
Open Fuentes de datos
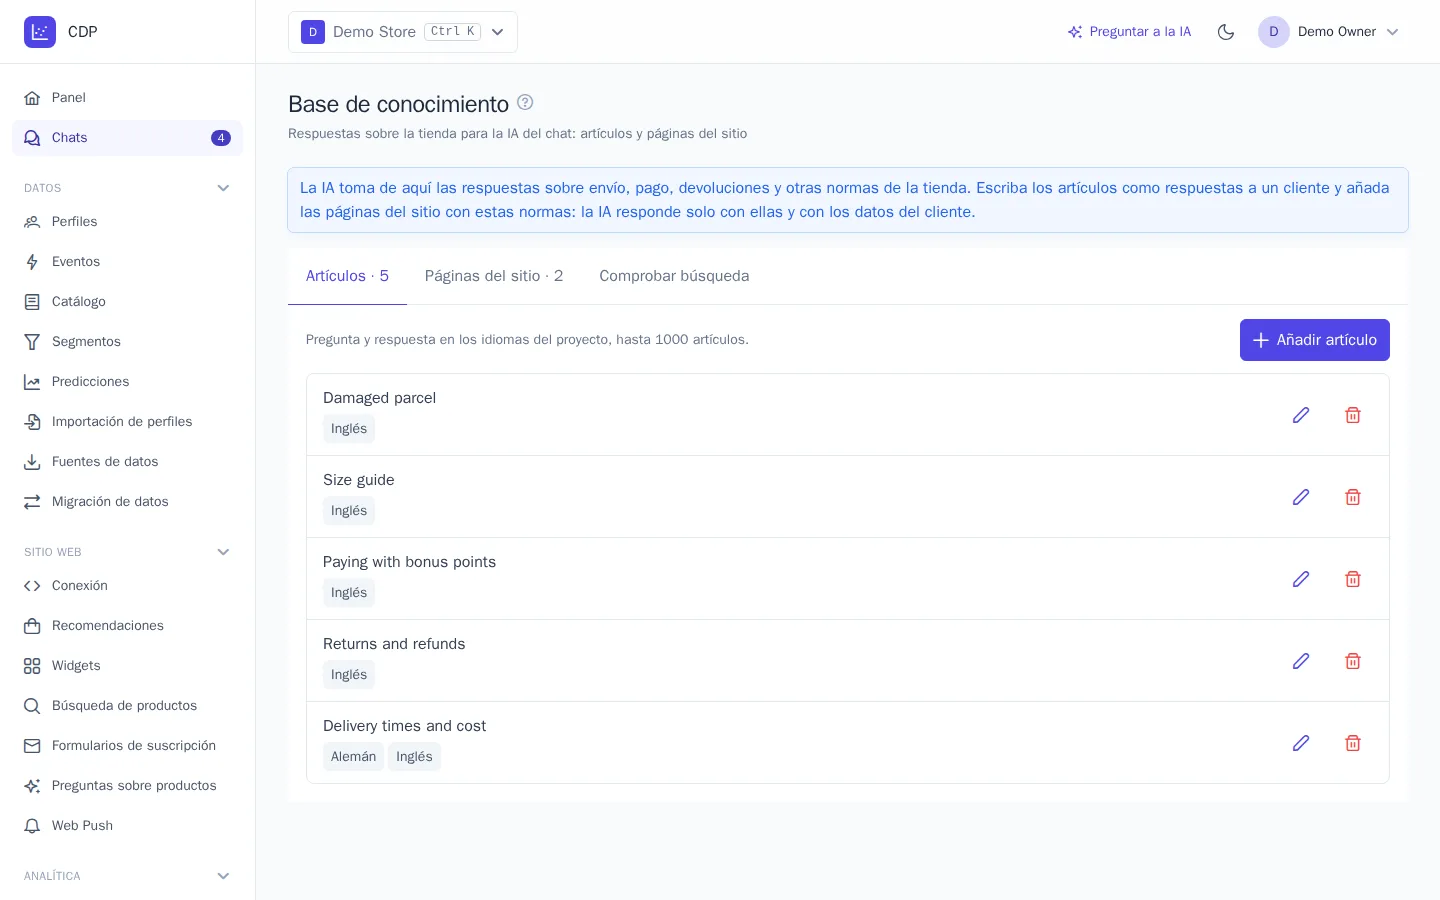(x=127, y=462)
